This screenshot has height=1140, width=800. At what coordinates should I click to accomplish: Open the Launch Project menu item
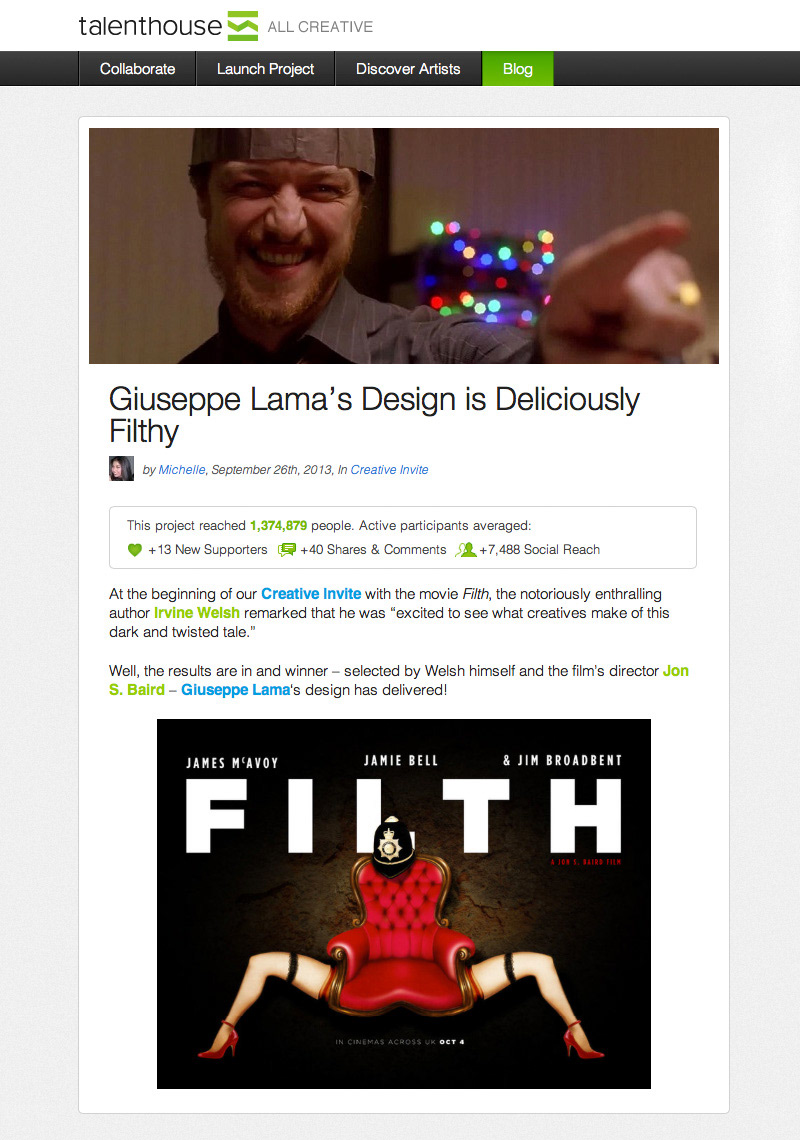coord(265,69)
